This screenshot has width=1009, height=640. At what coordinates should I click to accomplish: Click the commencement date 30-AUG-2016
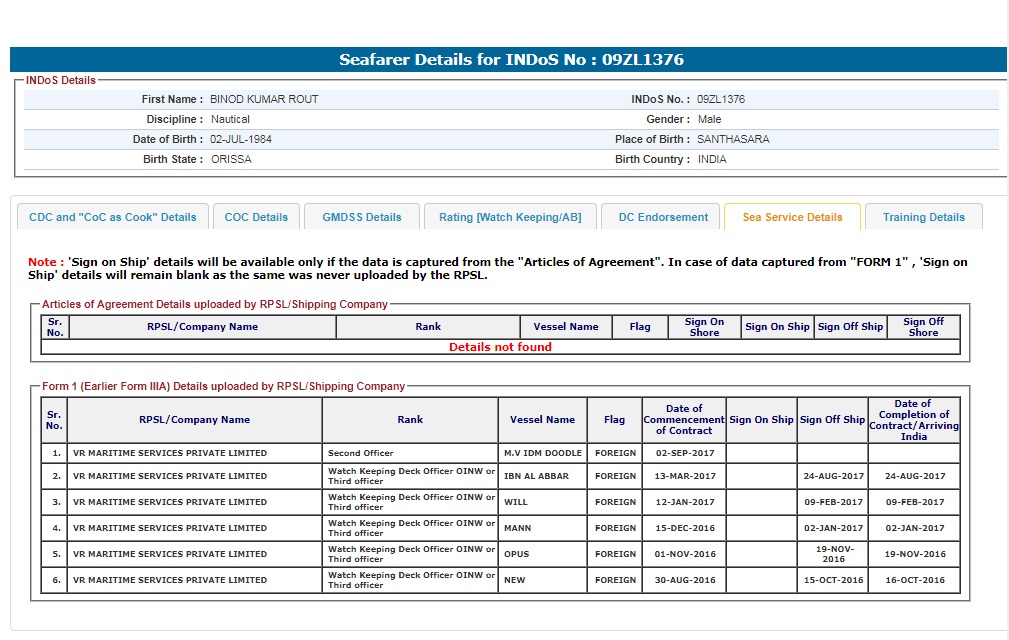tap(684, 580)
